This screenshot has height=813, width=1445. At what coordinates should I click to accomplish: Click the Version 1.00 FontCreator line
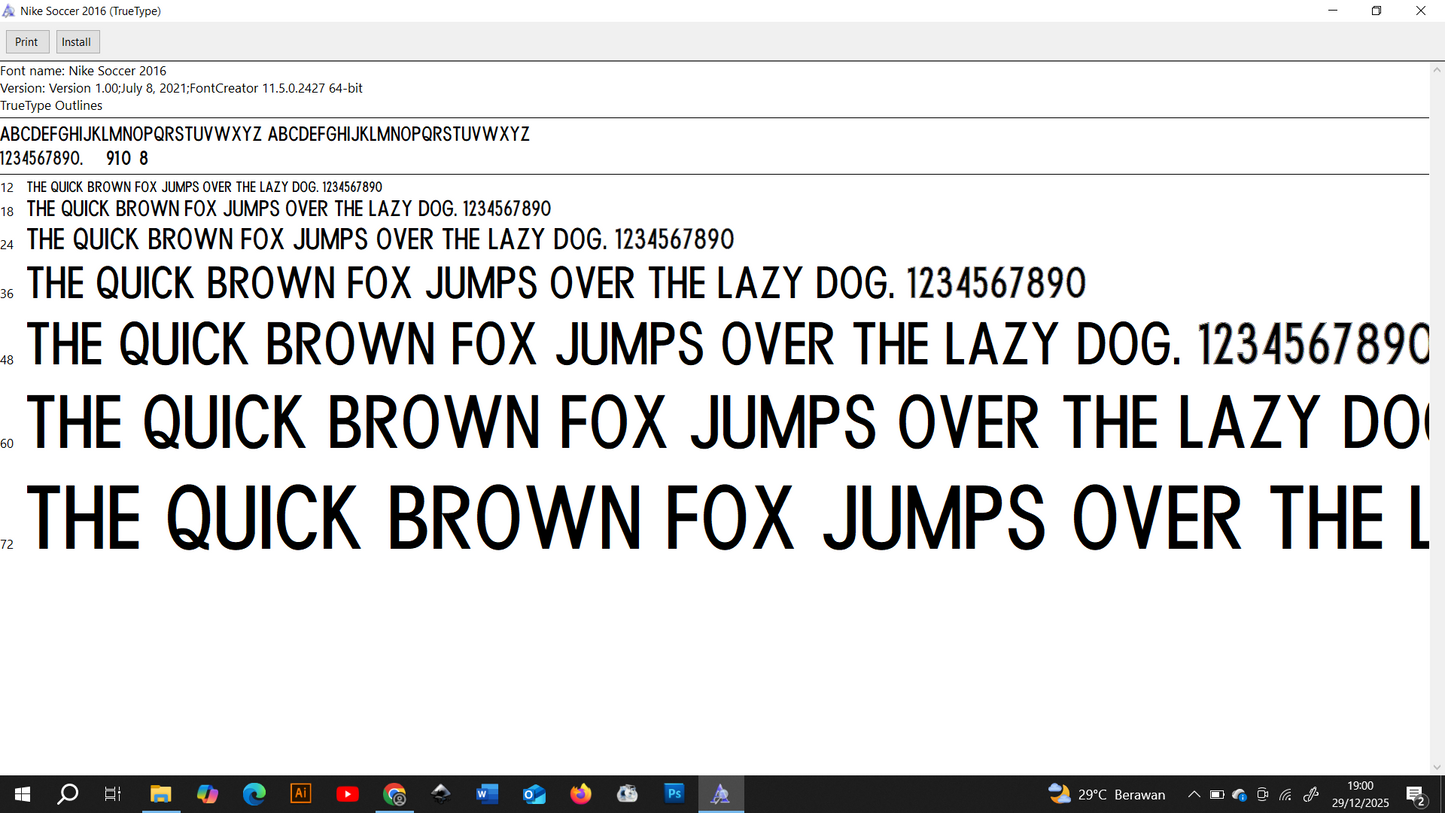point(181,88)
